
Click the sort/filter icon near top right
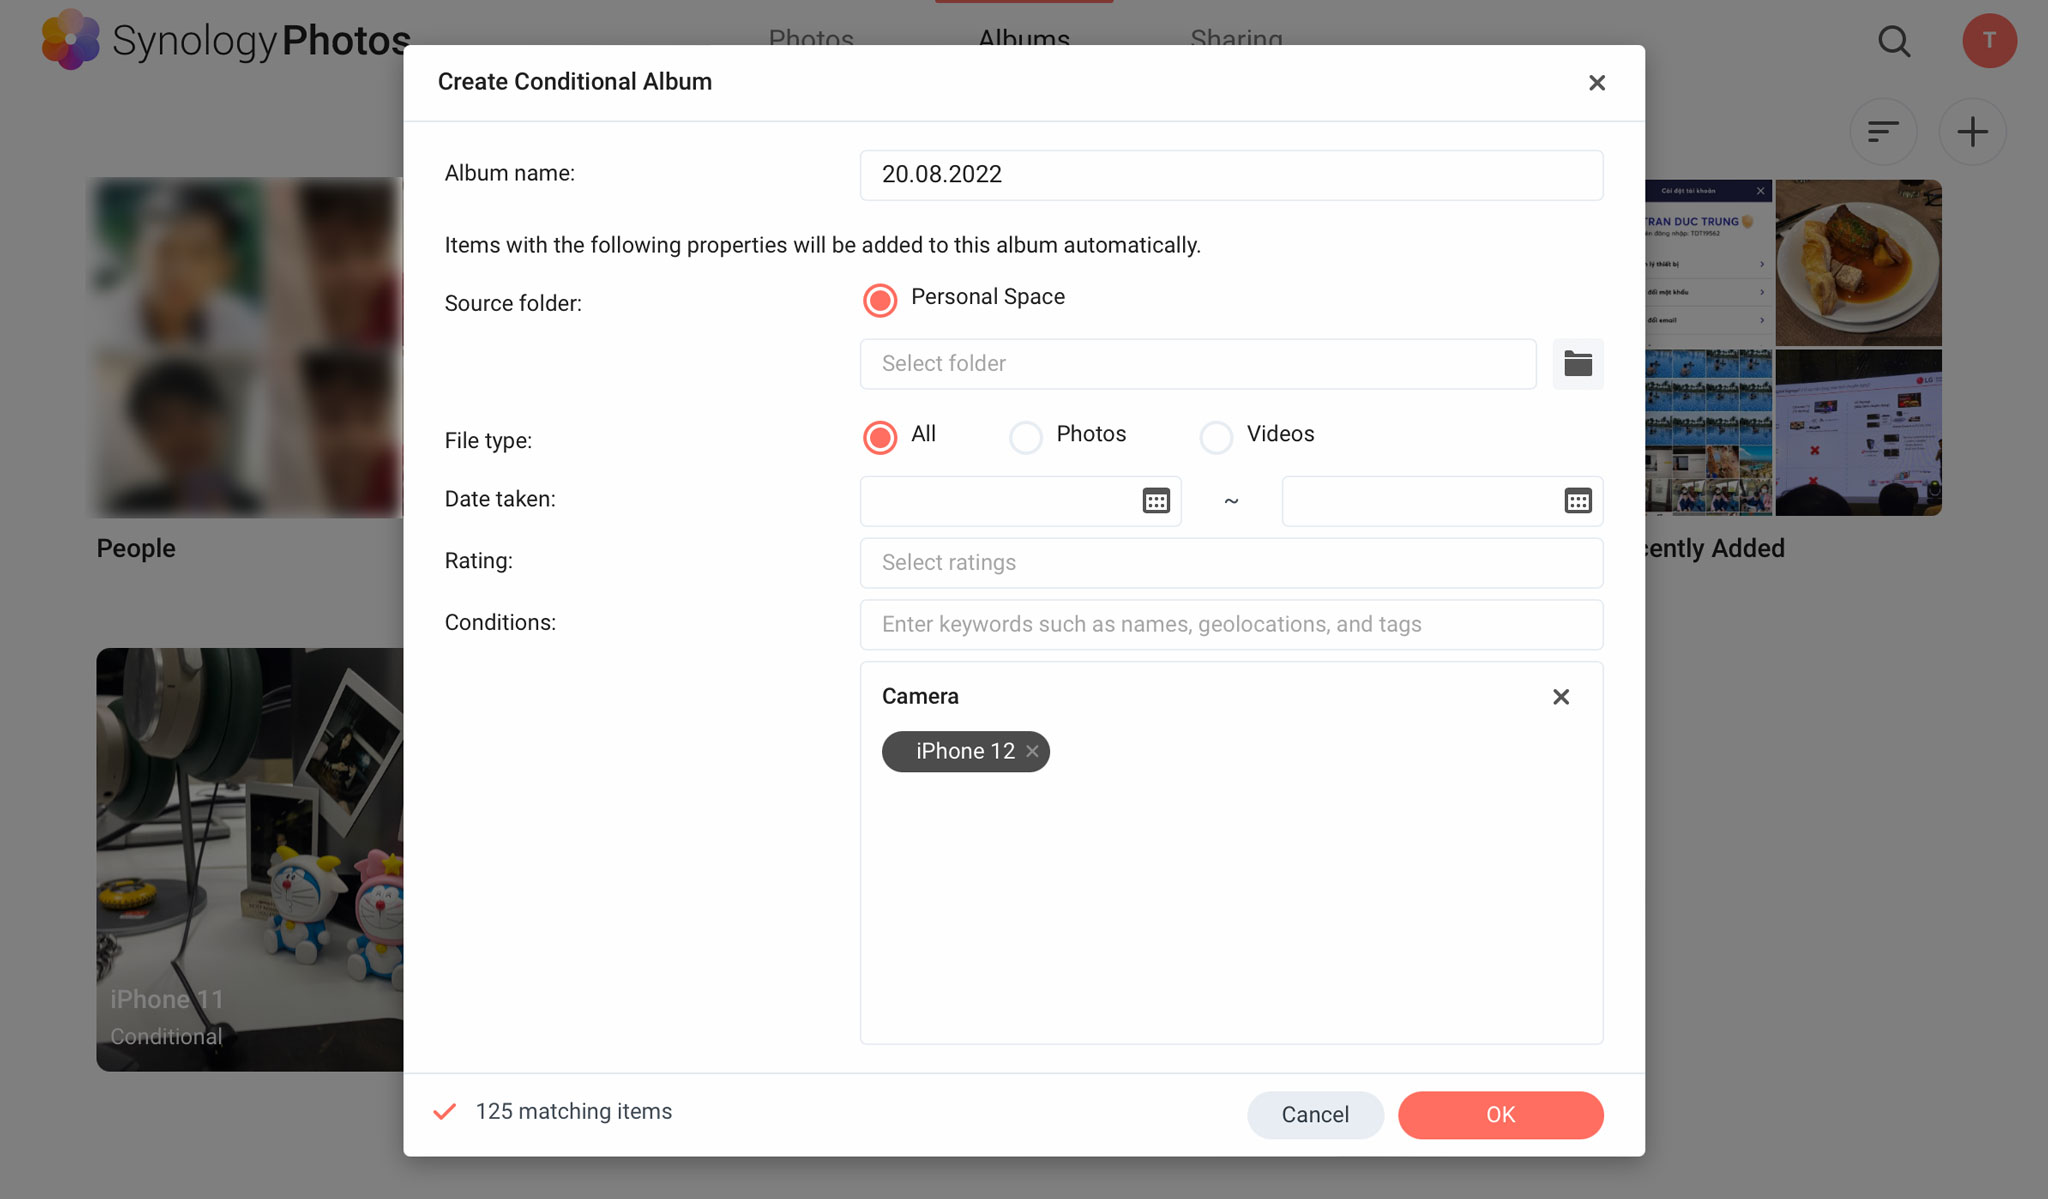pyautogui.click(x=1884, y=131)
